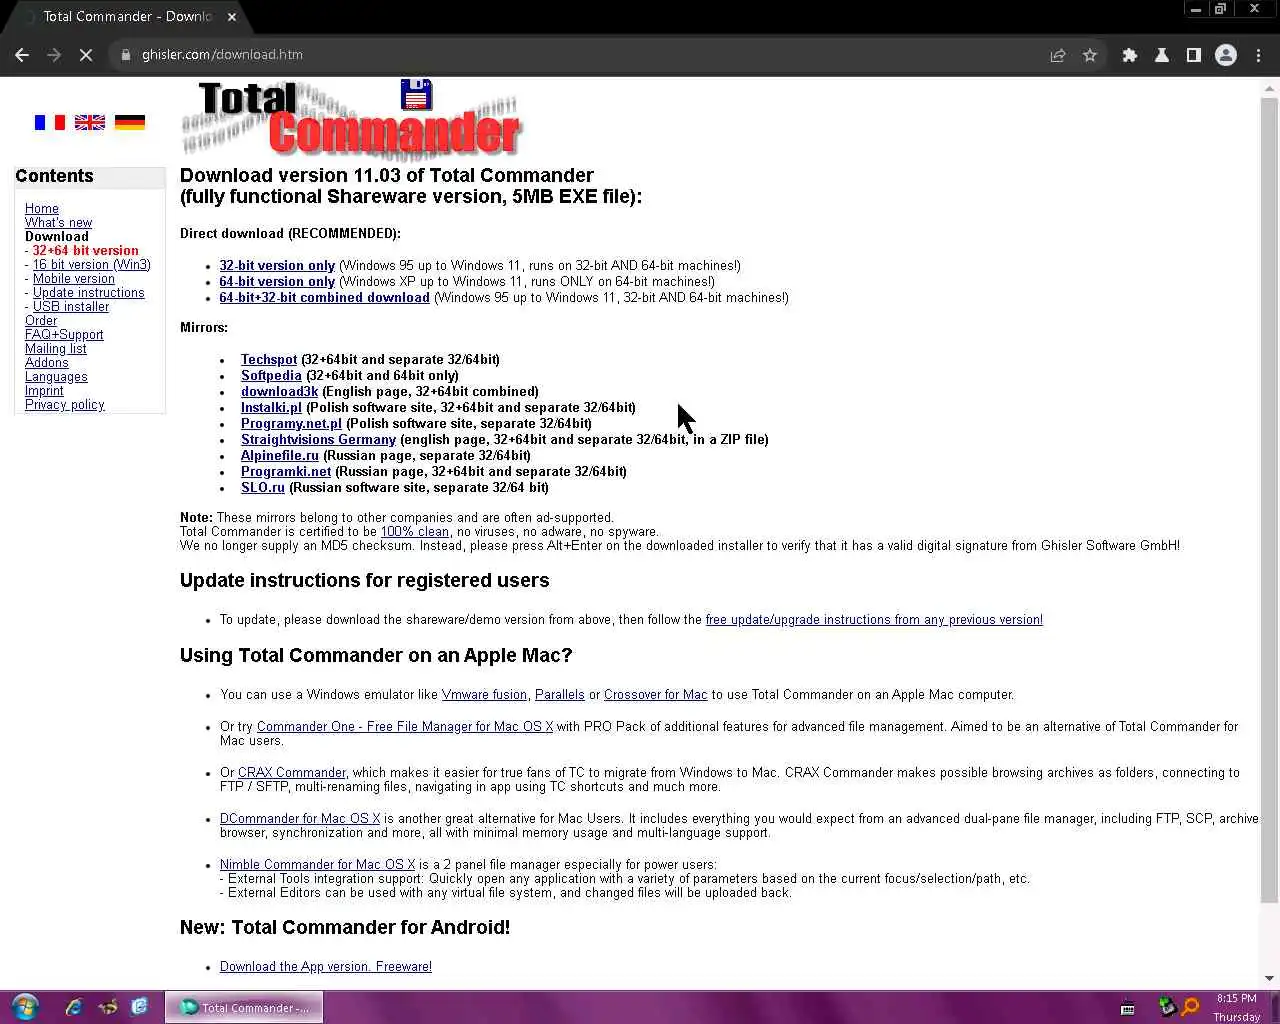Open the Alpinefile.ru mirror link
This screenshot has width=1280, height=1024.
pyautogui.click(x=280, y=455)
